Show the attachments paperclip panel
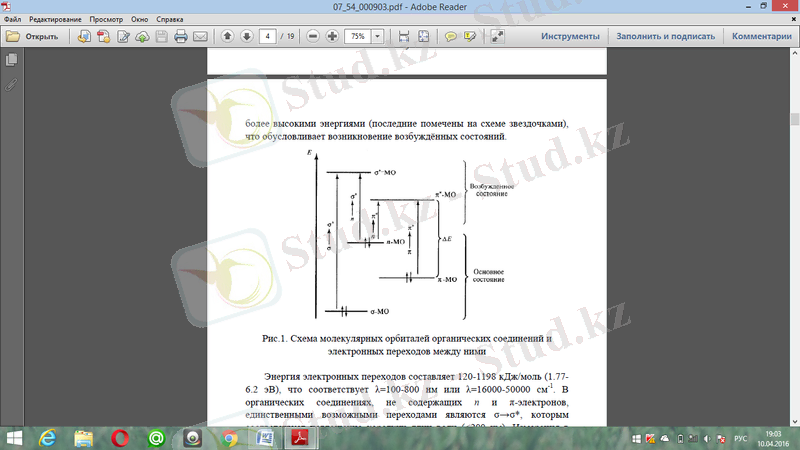 click(x=11, y=84)
